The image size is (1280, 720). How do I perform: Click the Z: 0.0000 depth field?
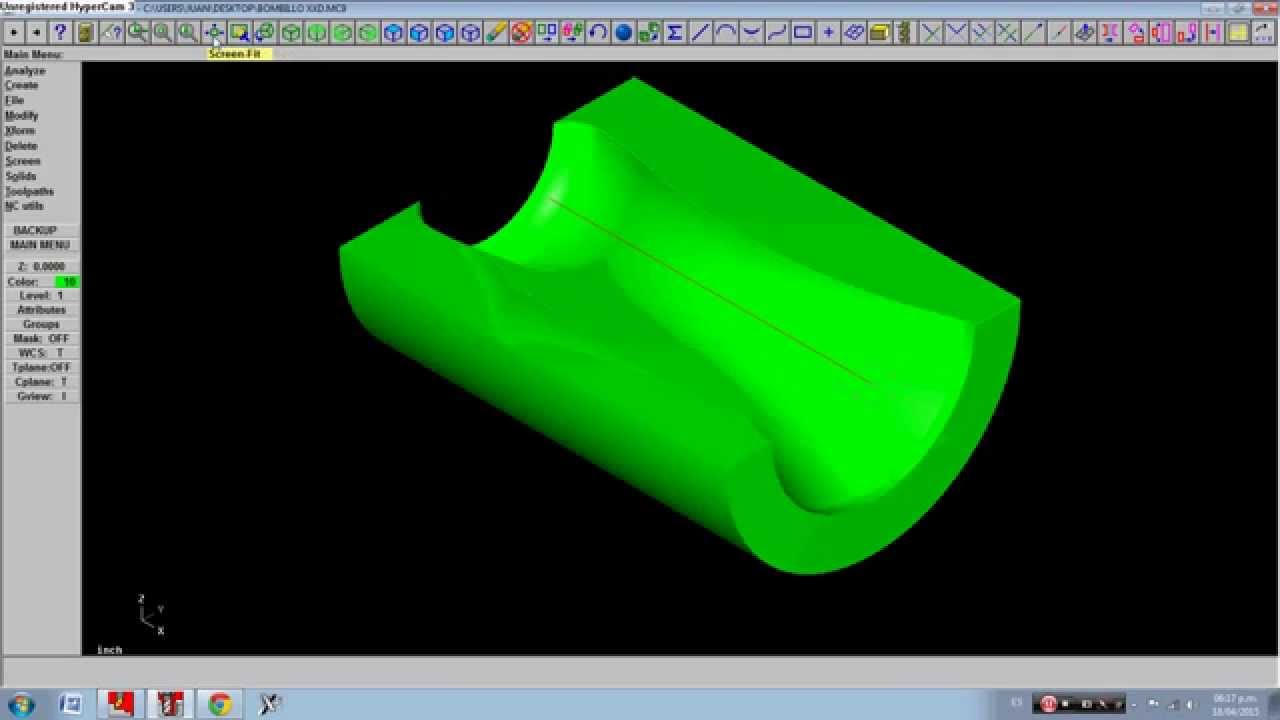pos(41,267)
